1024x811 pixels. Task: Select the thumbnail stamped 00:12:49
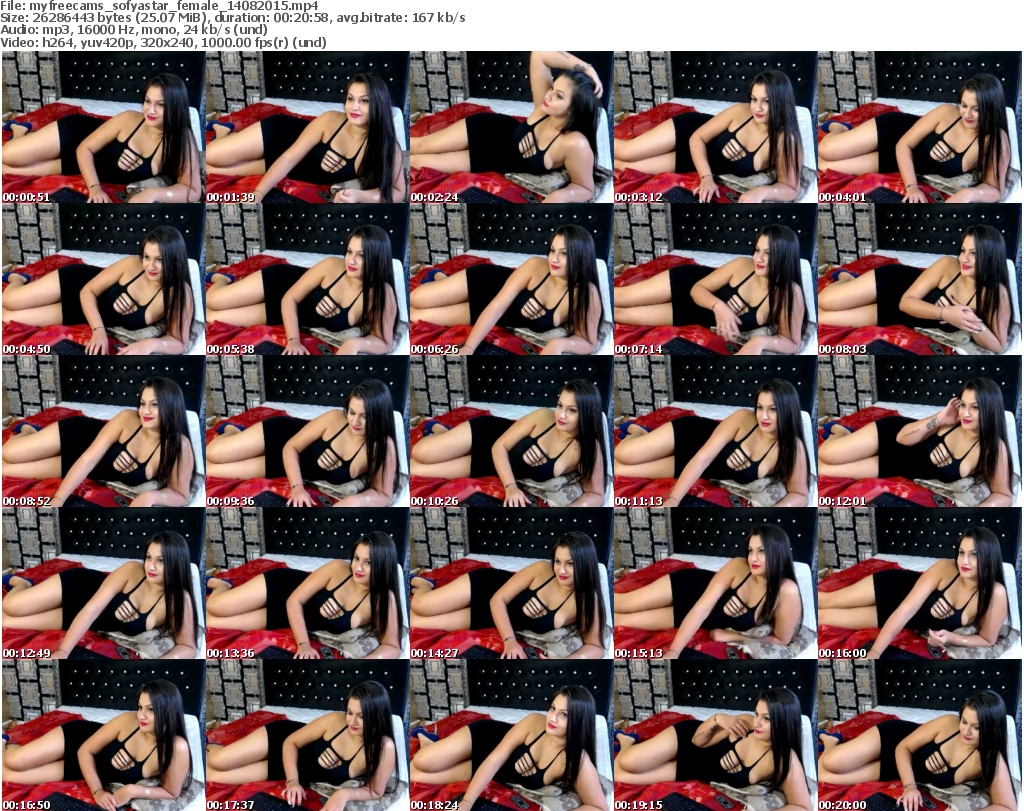coord(103,584)
